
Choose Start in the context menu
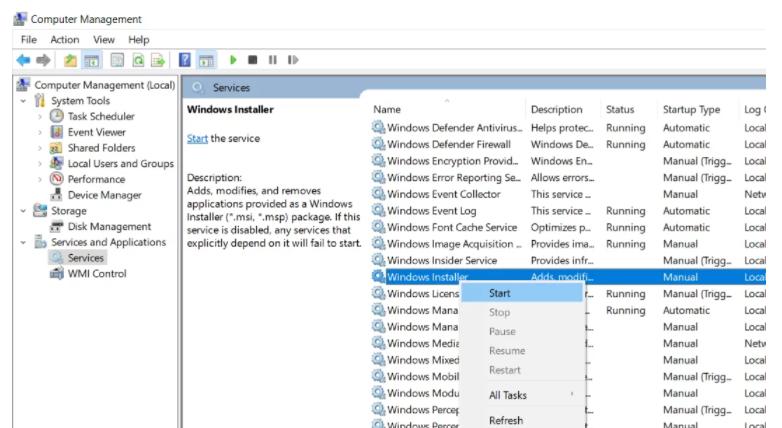(x=522, y=293)
